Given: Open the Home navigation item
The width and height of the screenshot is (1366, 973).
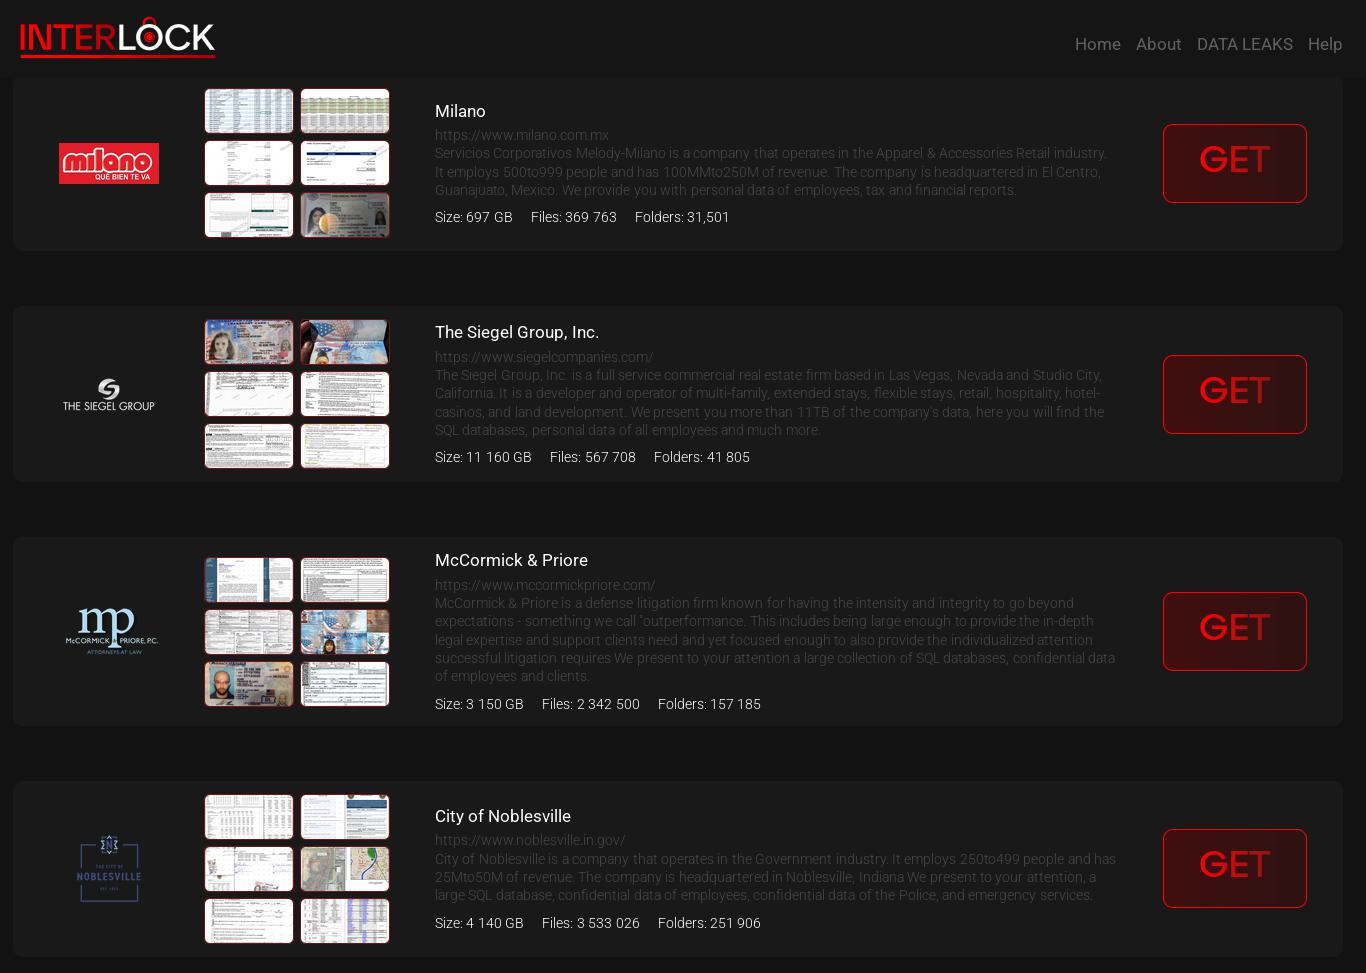Looking at the screenshot, I should coord(1097,44).
